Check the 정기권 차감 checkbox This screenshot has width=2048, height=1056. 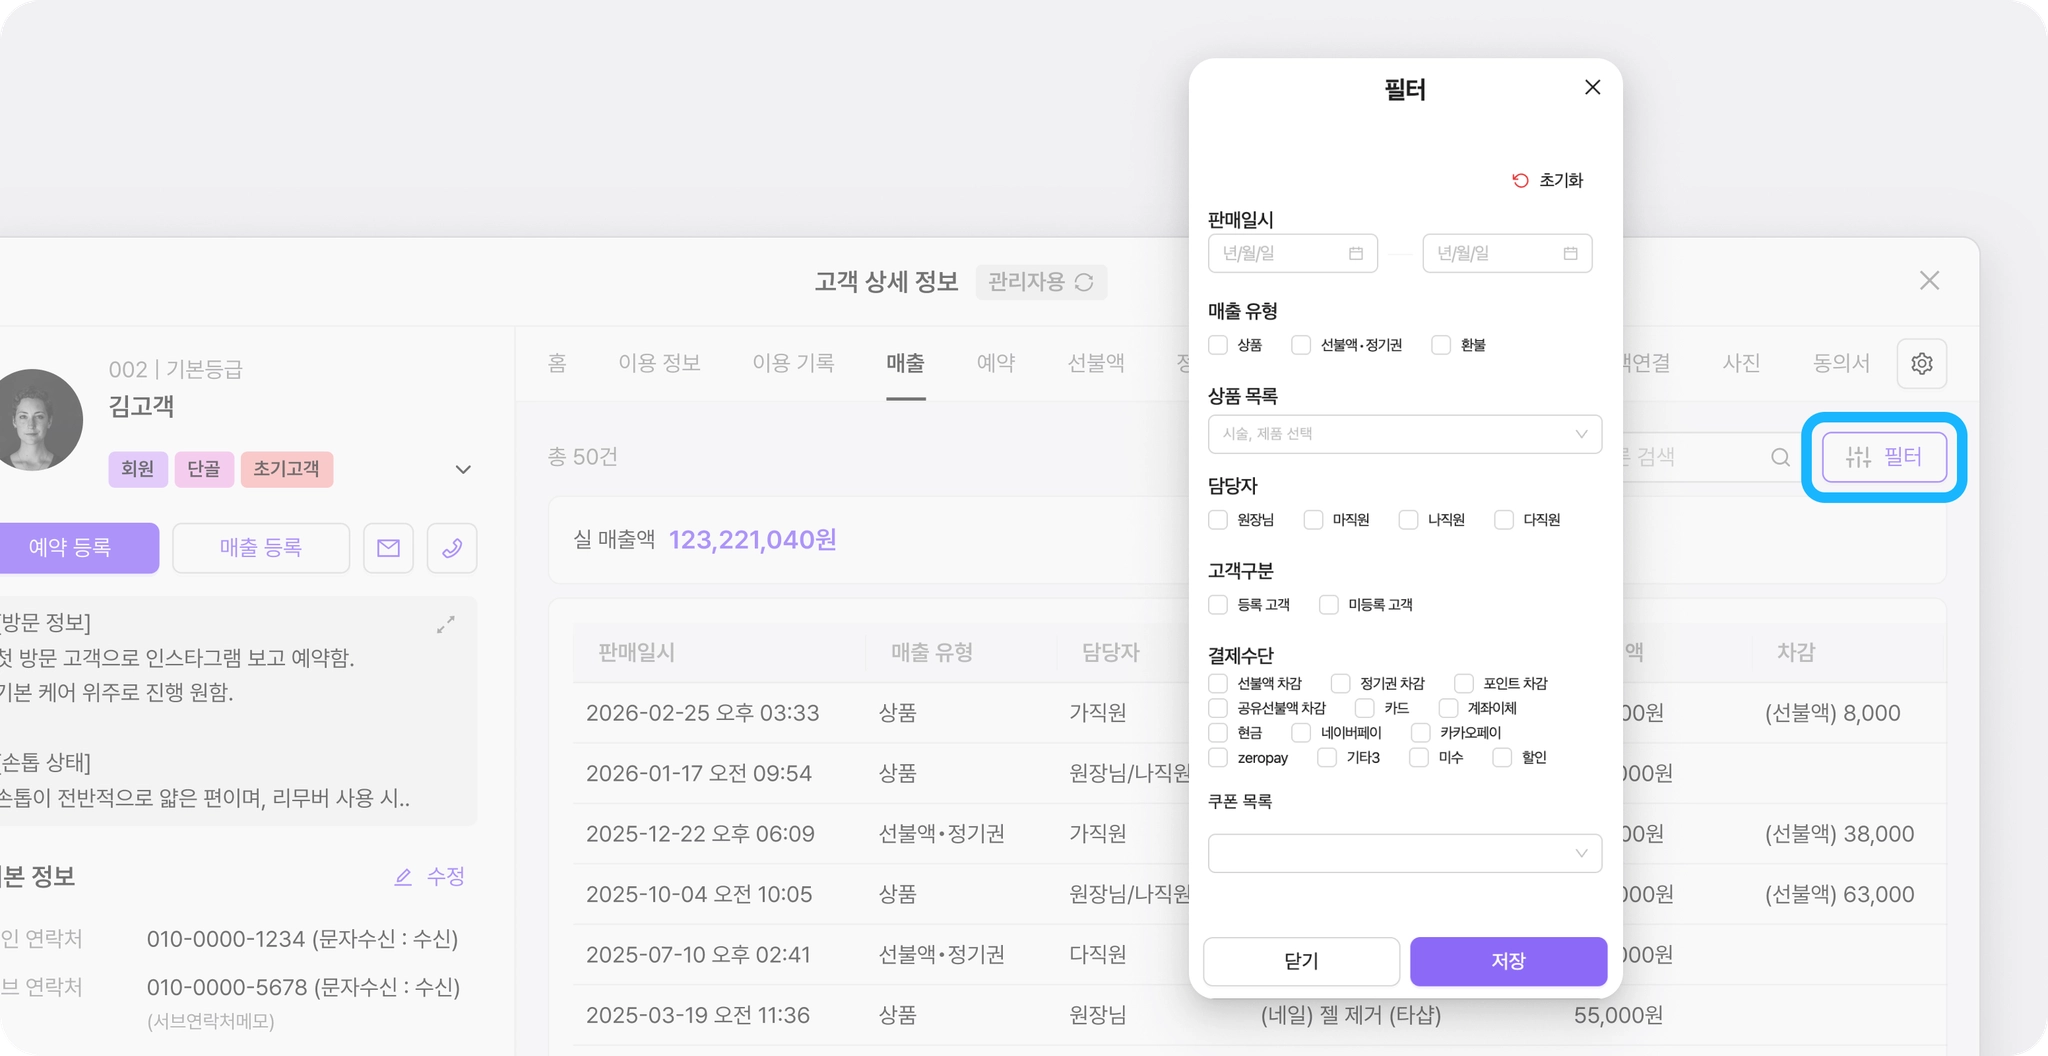point(1341,683)
